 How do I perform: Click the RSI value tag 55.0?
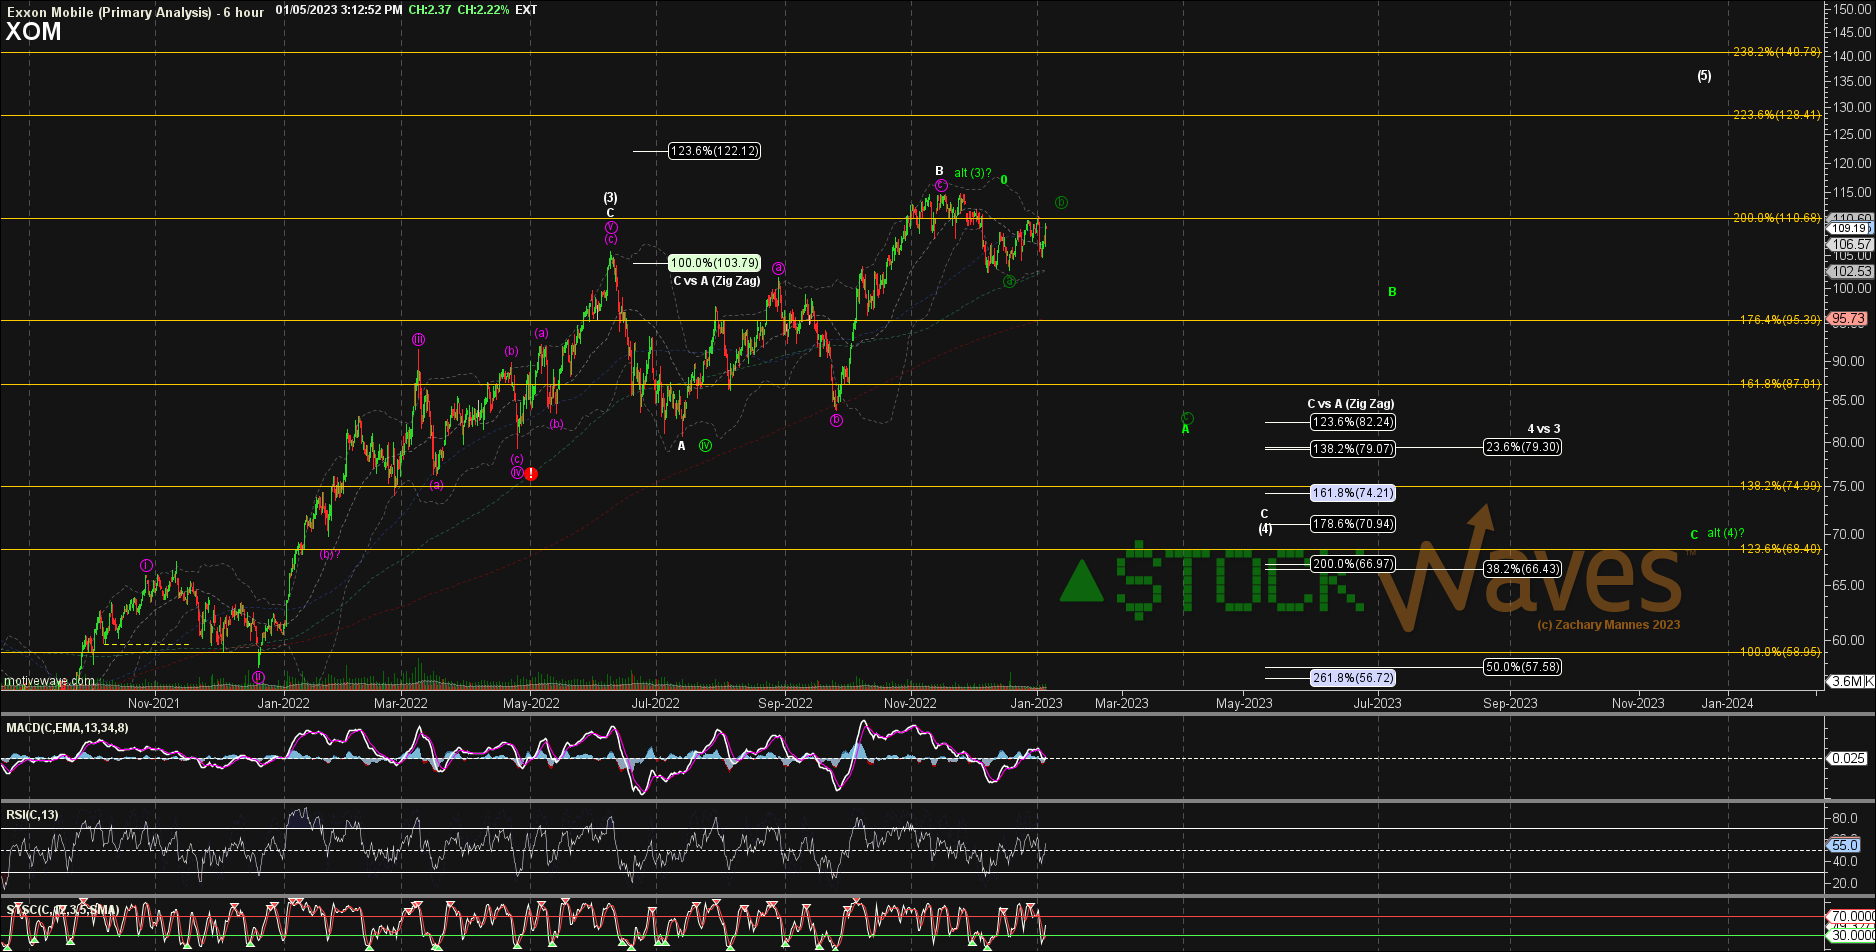point(1845,845)
